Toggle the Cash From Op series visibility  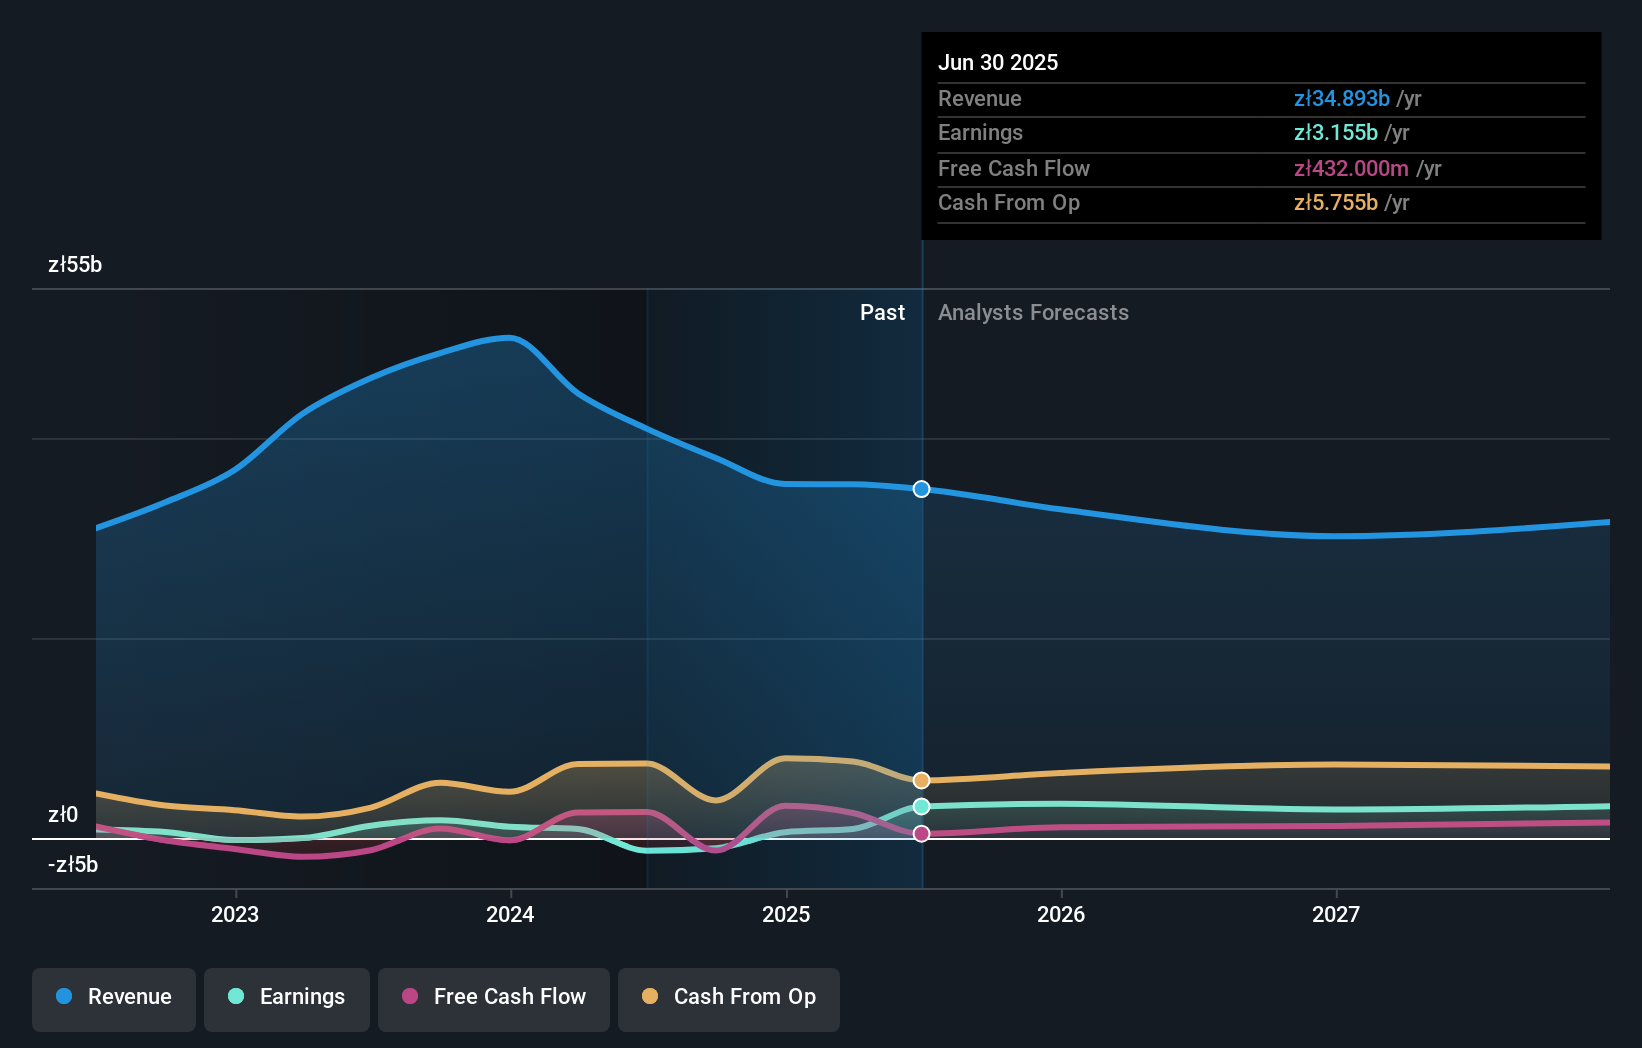click(728, 997)
